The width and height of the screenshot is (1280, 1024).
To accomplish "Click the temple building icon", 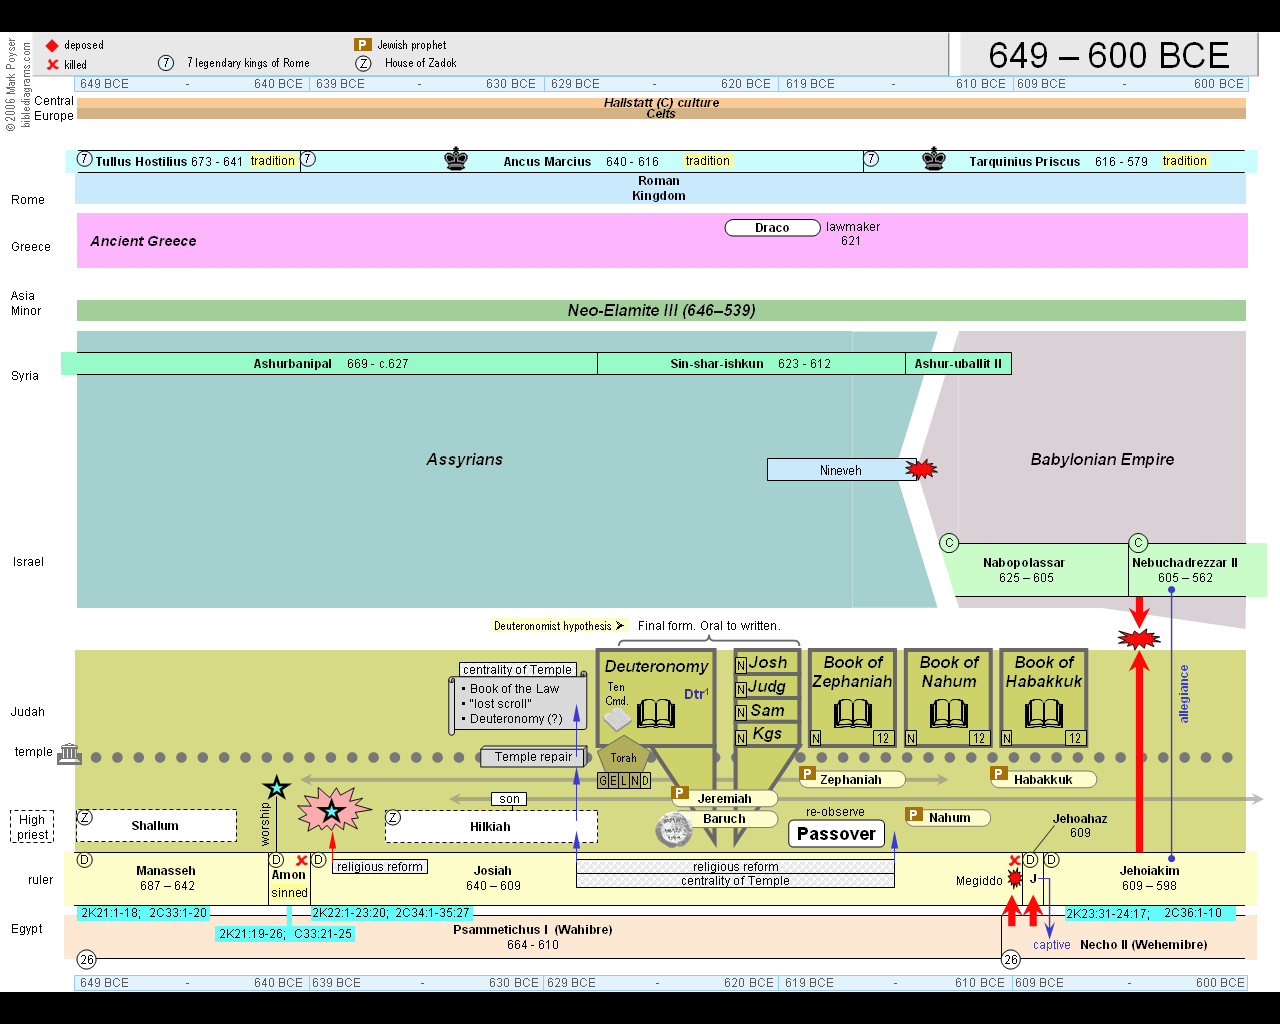I will (69, 754).
